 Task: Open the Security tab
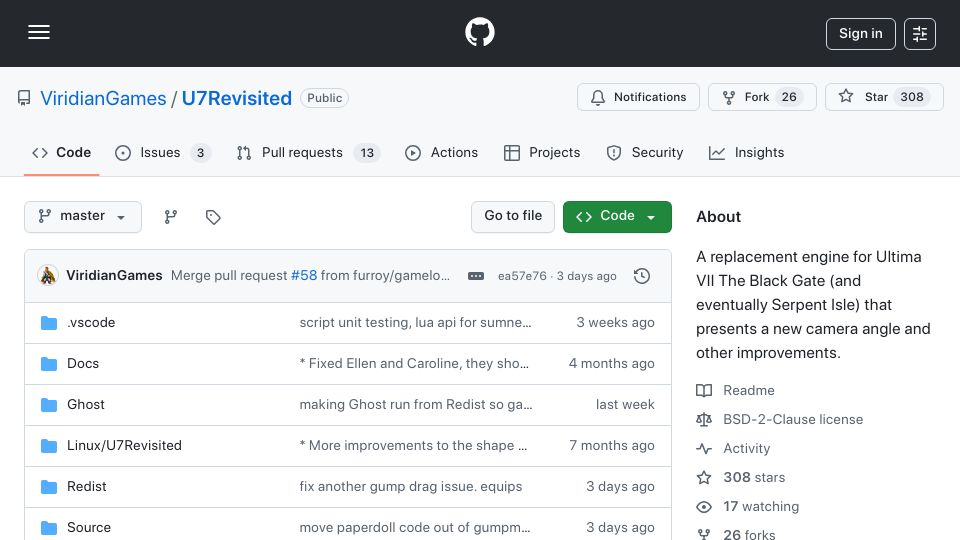tap(645, 152)
